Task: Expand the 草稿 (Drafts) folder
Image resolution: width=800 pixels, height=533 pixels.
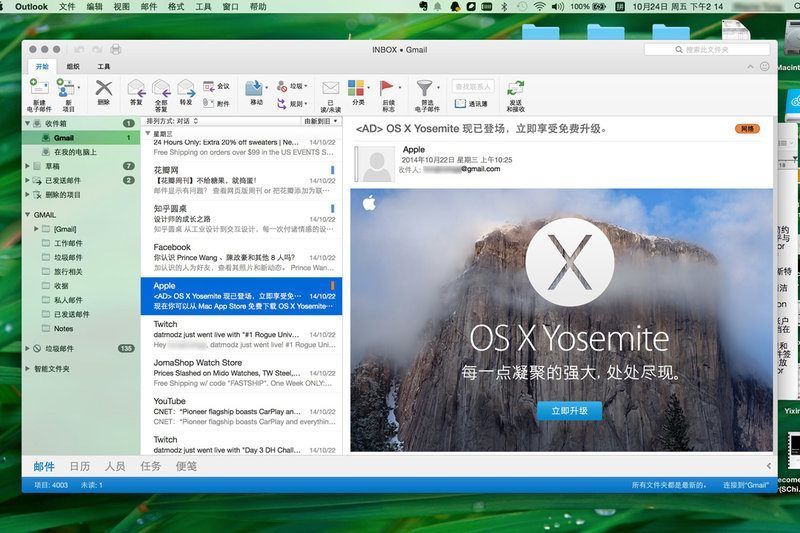Action: coord(28,166)
